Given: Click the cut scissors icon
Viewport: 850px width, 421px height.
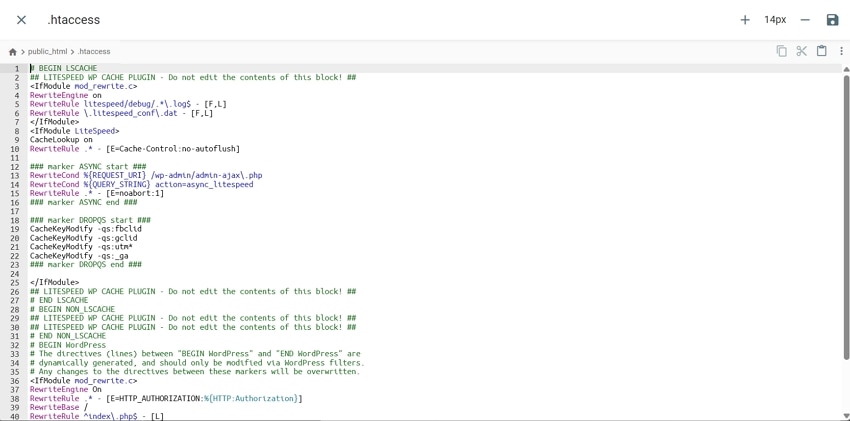Looking at the screenshot, I should (x=801, y=51).
